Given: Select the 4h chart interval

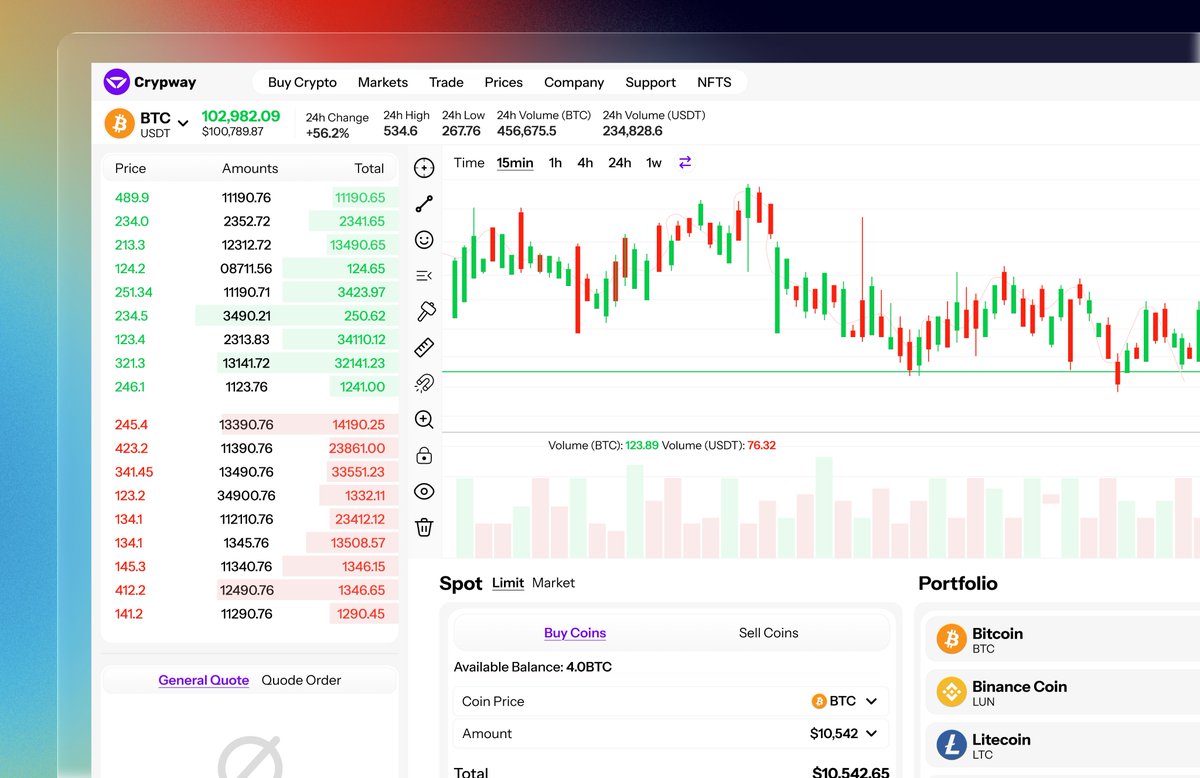Looking at the screenshot, I should (585, 163).
